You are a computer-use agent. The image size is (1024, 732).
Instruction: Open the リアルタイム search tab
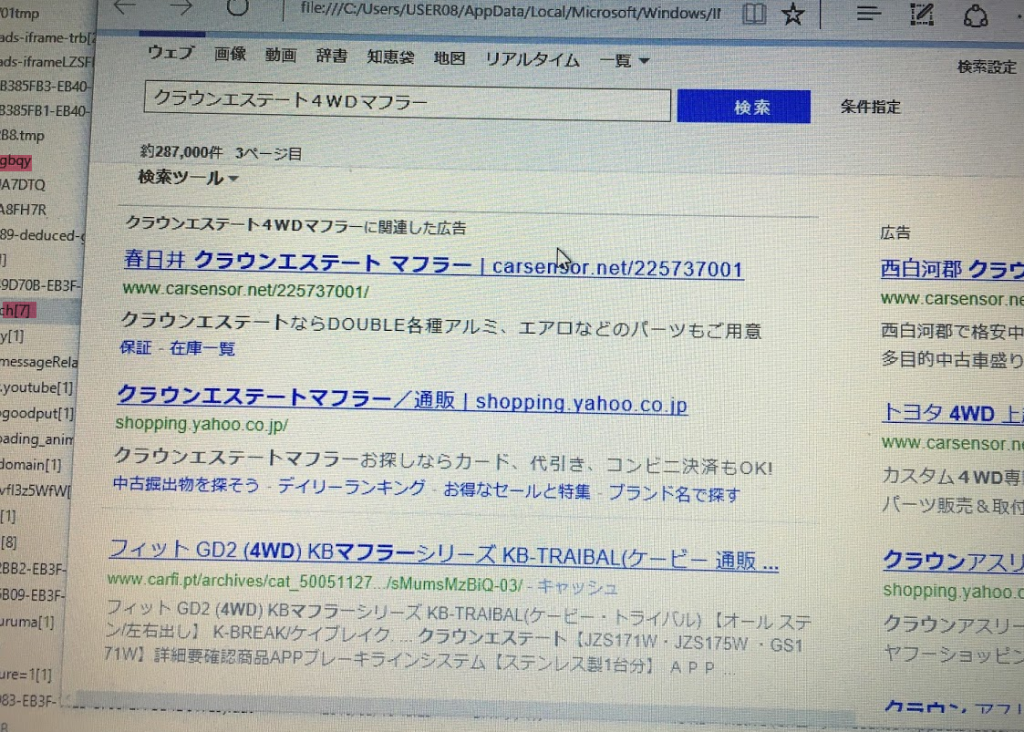(x=532, y=59)
